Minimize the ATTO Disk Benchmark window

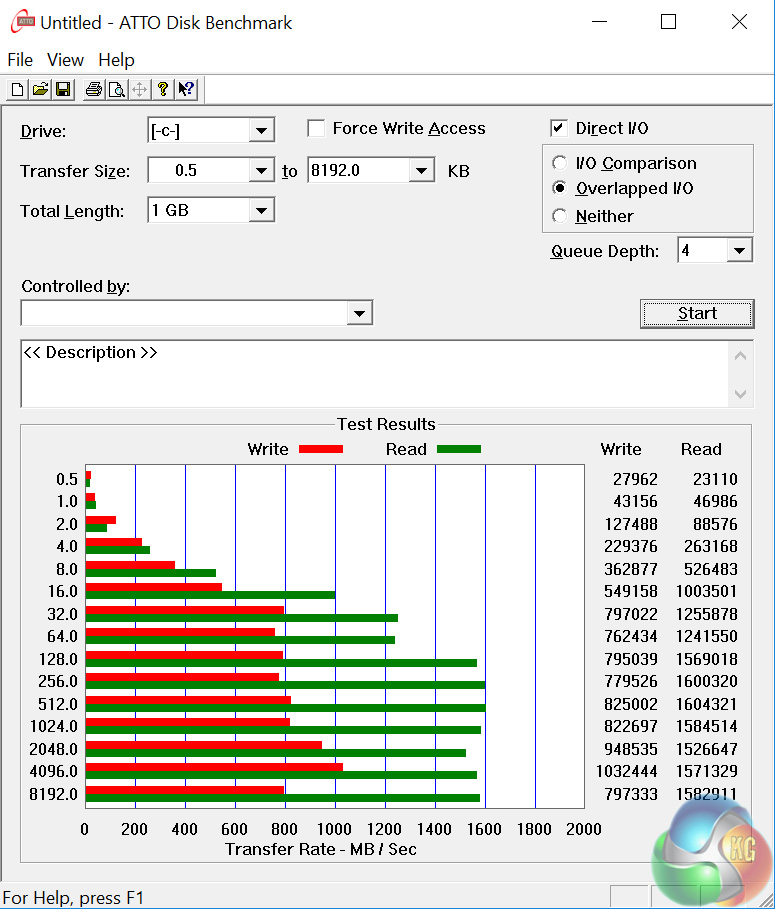point(599,22)
